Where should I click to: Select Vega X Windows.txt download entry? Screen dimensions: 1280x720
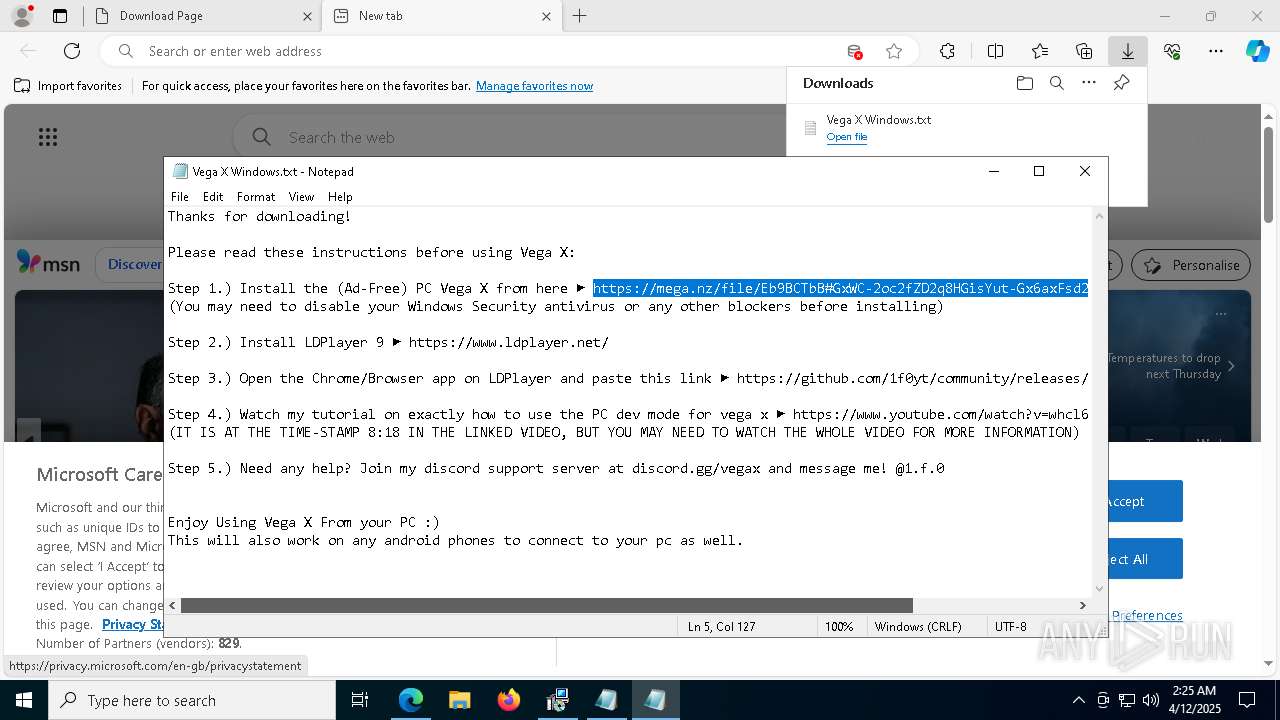[x=966, y=128]
